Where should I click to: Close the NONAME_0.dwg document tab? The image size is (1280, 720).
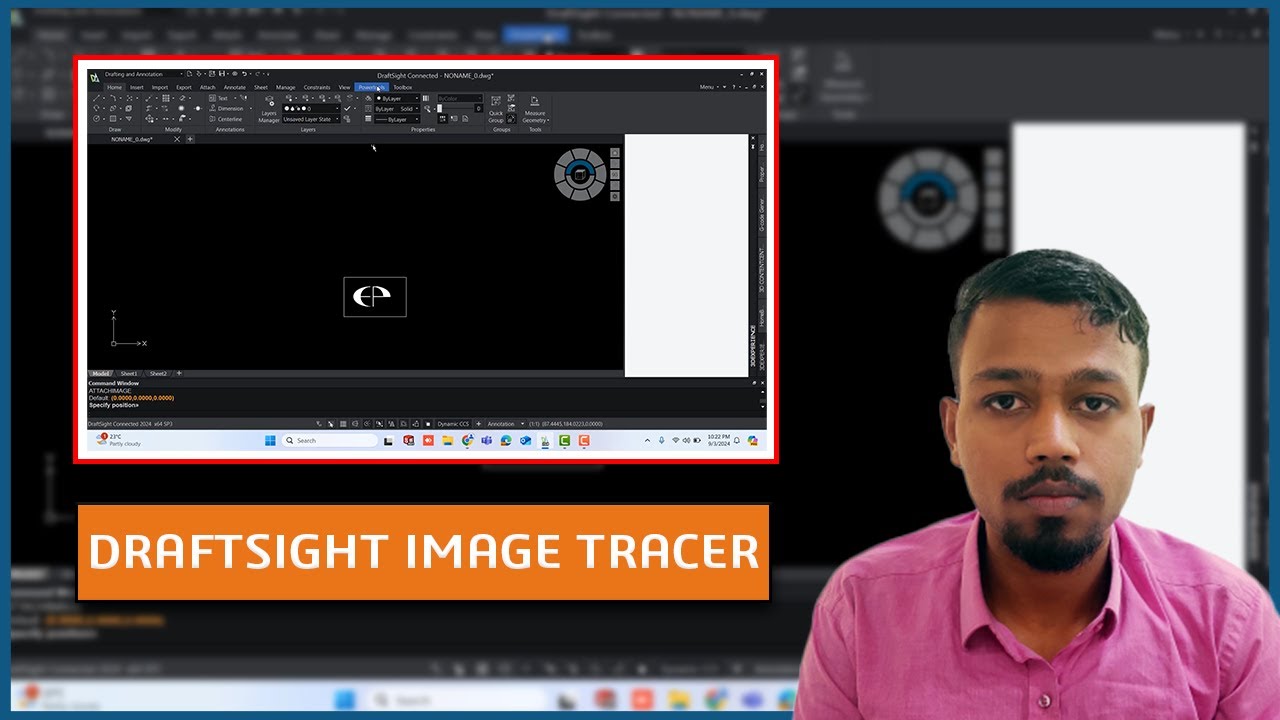point(177,139)
